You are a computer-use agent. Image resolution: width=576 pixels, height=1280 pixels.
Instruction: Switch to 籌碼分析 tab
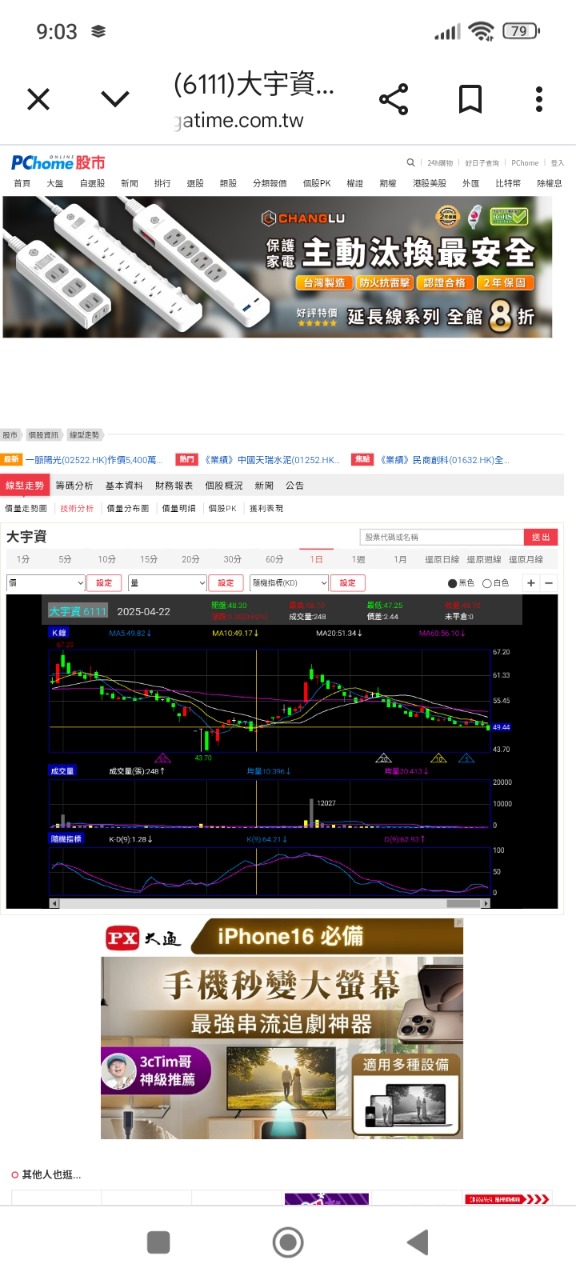point(74,485)
